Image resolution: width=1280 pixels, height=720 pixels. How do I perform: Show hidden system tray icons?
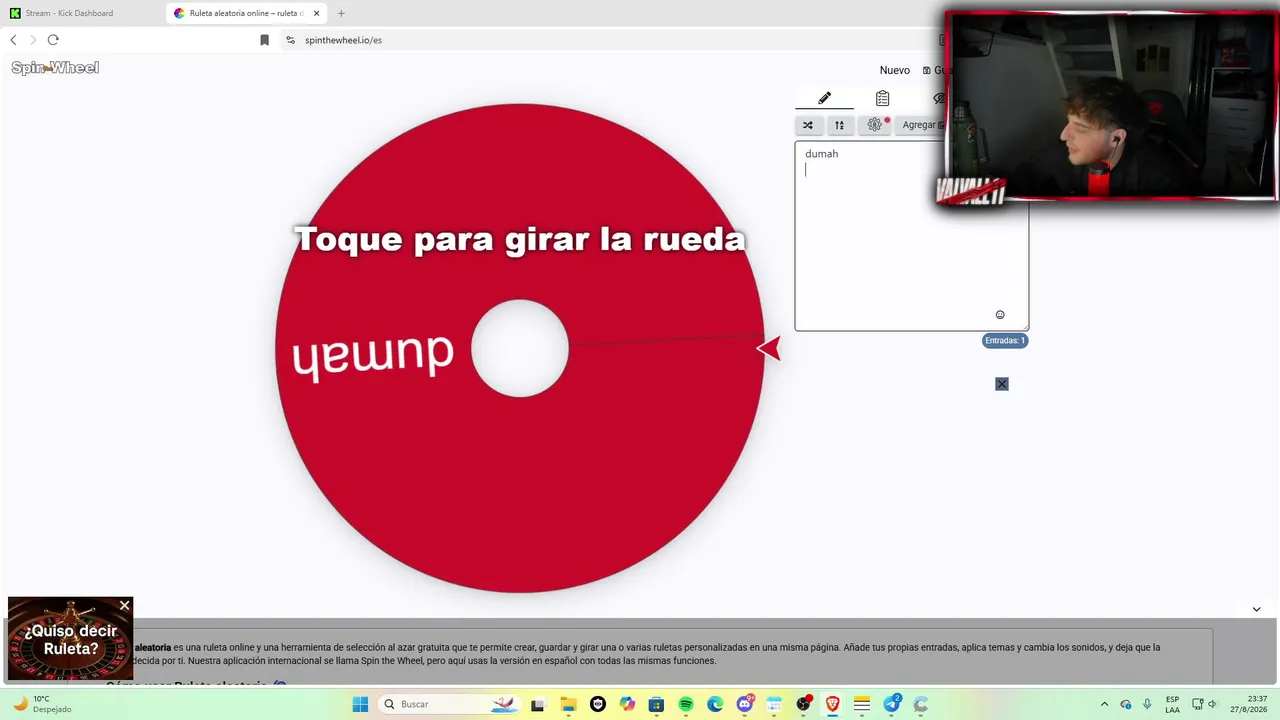point(1104,704)
